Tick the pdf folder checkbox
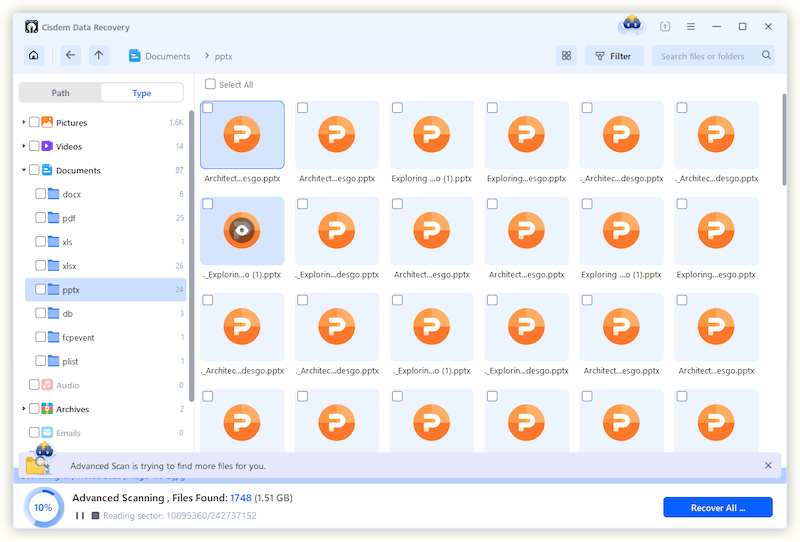800x542 pixels. click(x=40, y=217)
